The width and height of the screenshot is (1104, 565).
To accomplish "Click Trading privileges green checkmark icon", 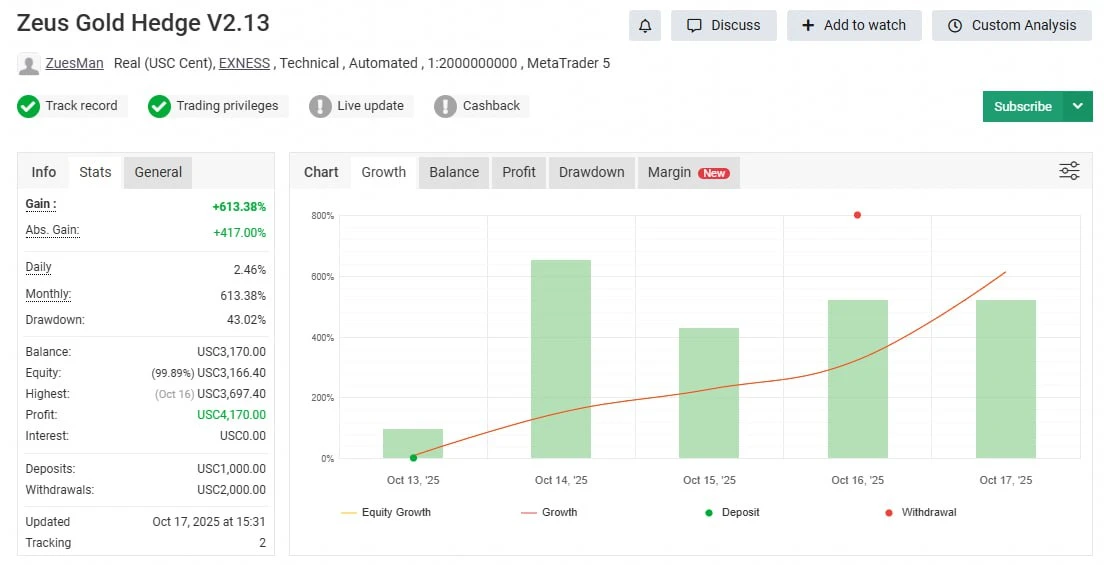I will (x=160, y=106).
